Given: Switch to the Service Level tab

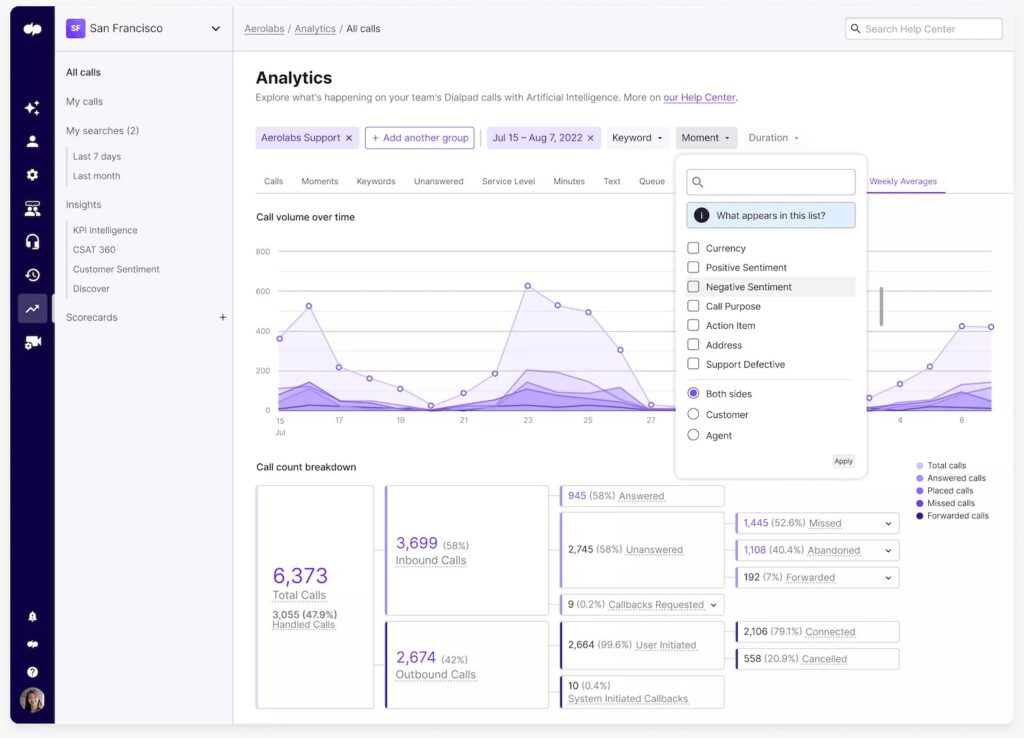Looking at the screenshot, I should click(508, 182).
